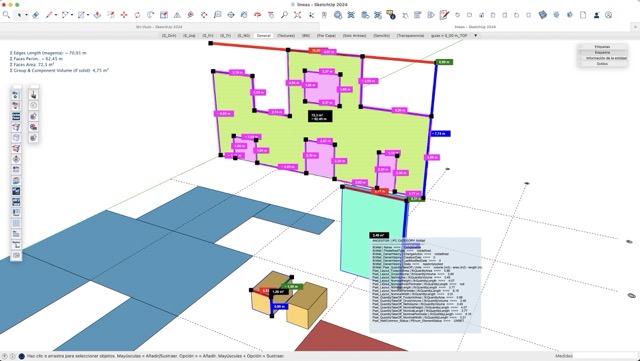Expand the shape tool dropdown arrow
Image resolution: width=640 pixels, height=361 pixels.
(x=88, y=16)
